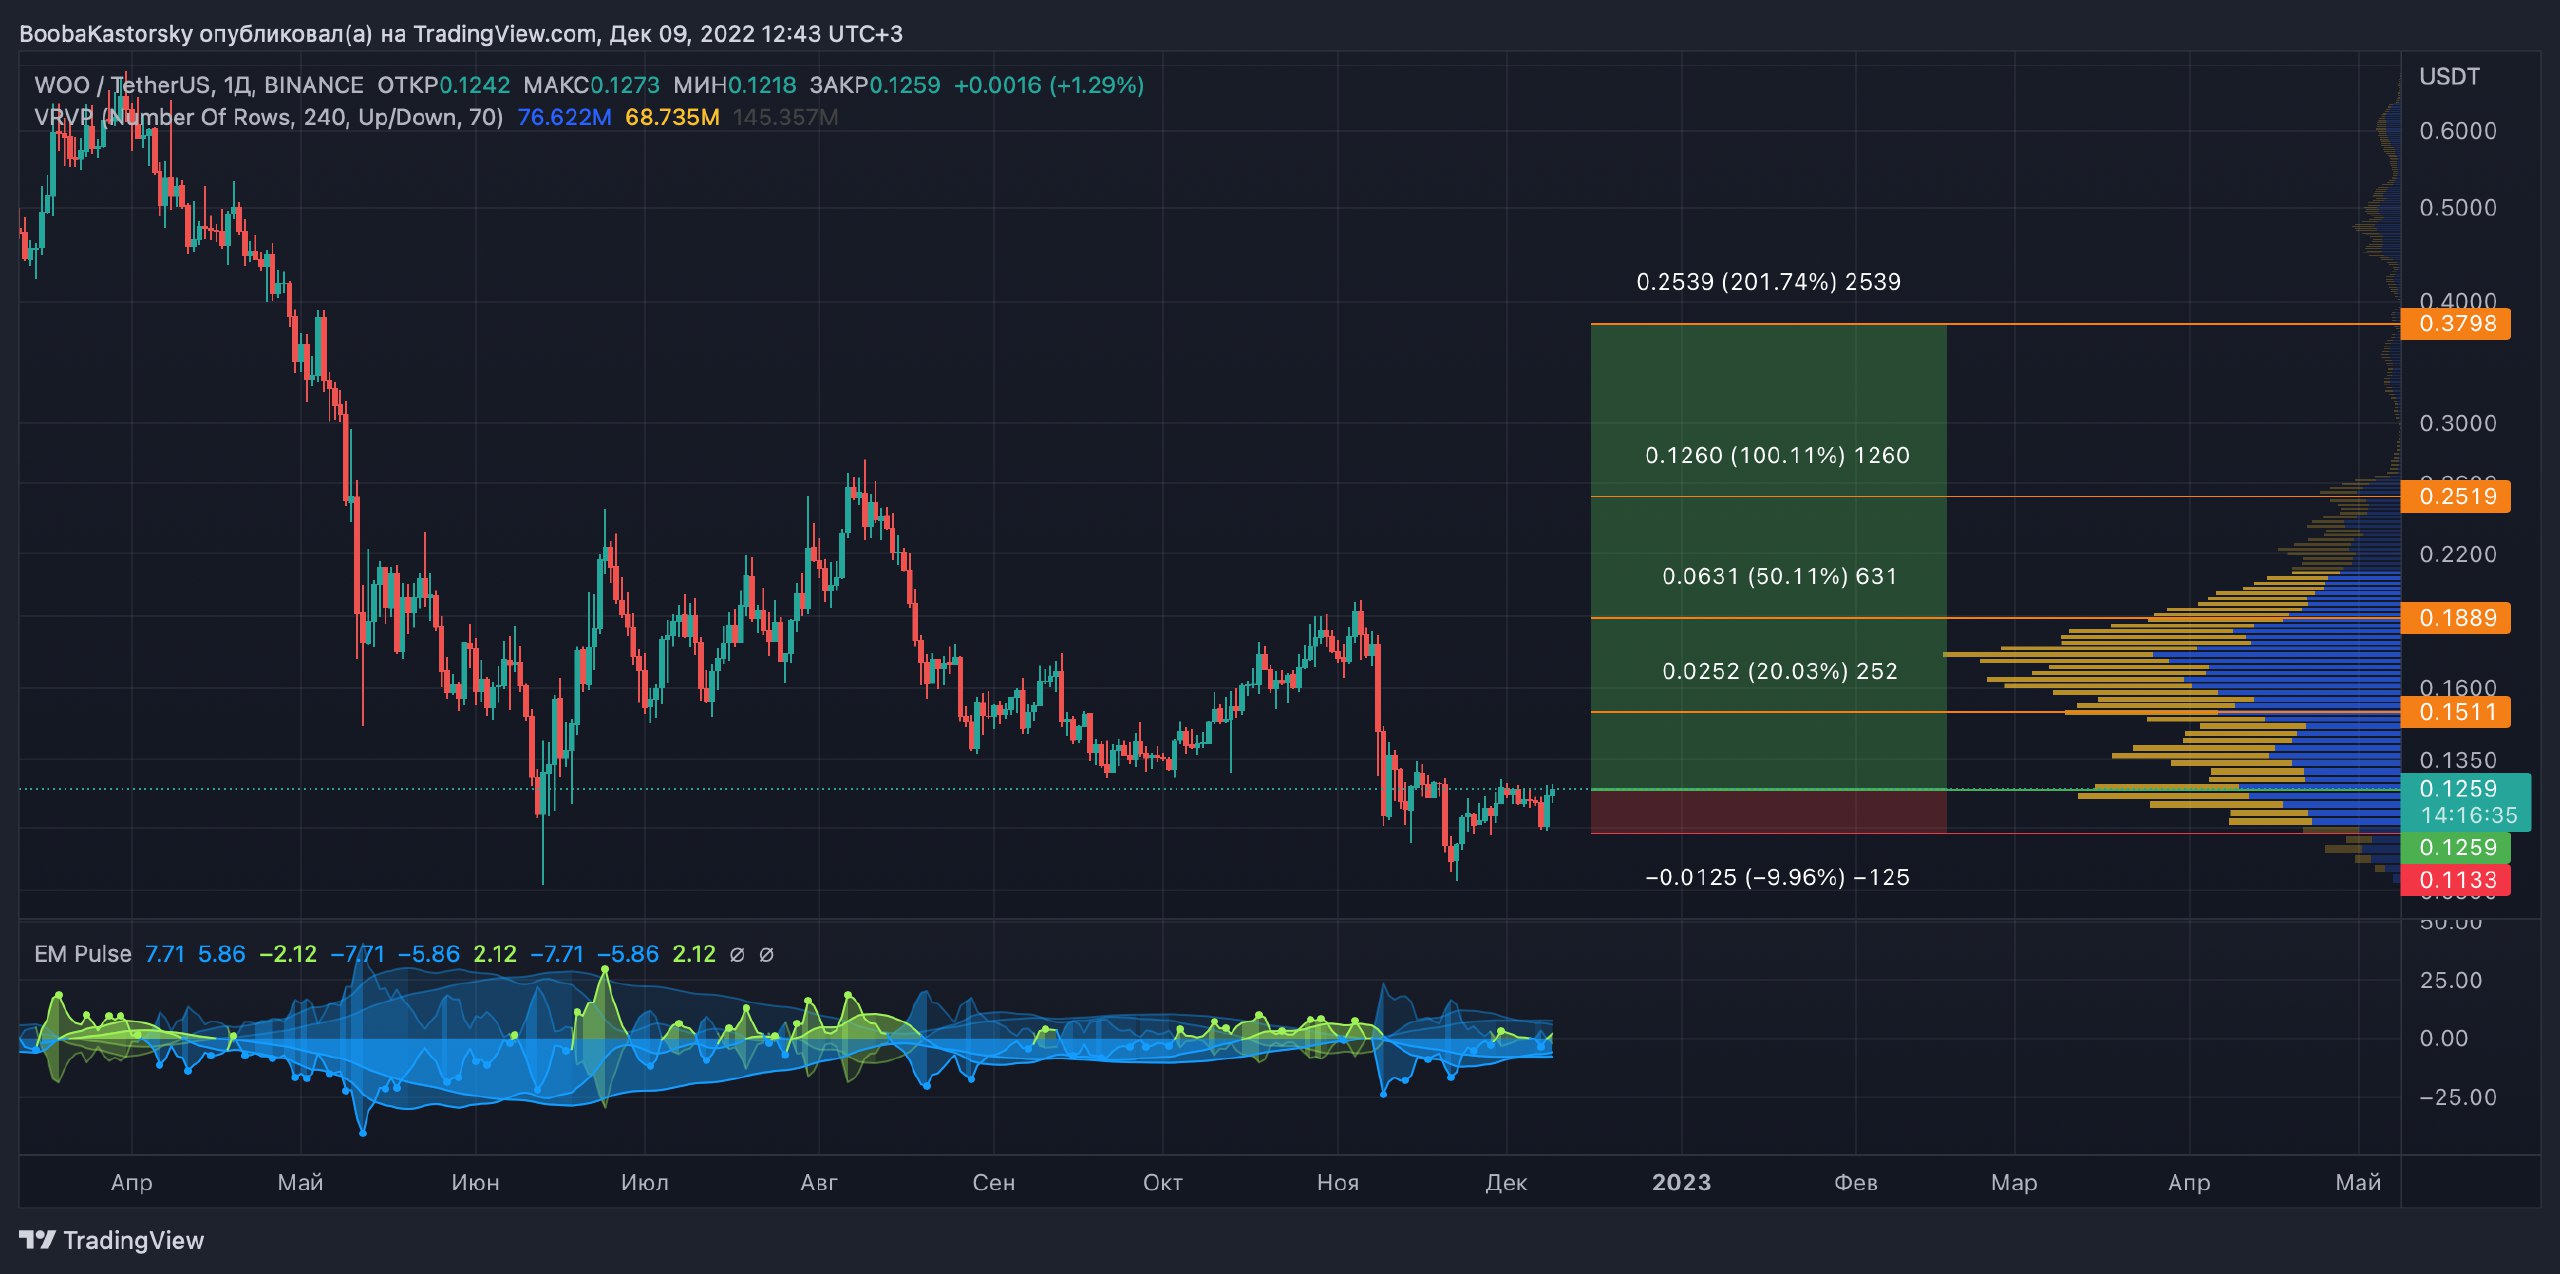Click the +0.0016 (+1.29%) change text

coord(1048,85)
